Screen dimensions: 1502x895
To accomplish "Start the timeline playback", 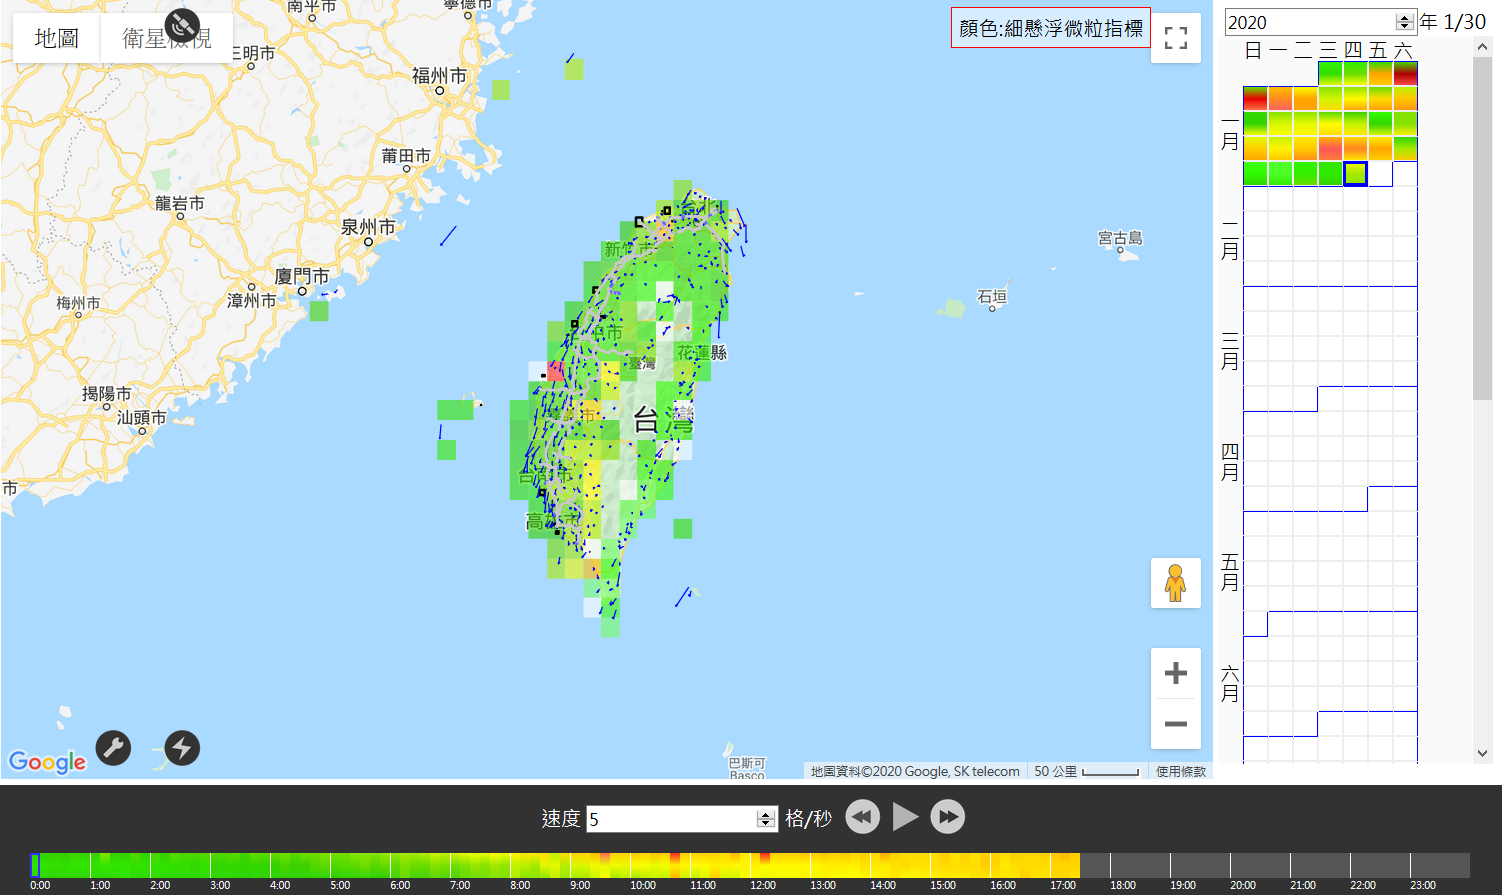I will [905, 817].
